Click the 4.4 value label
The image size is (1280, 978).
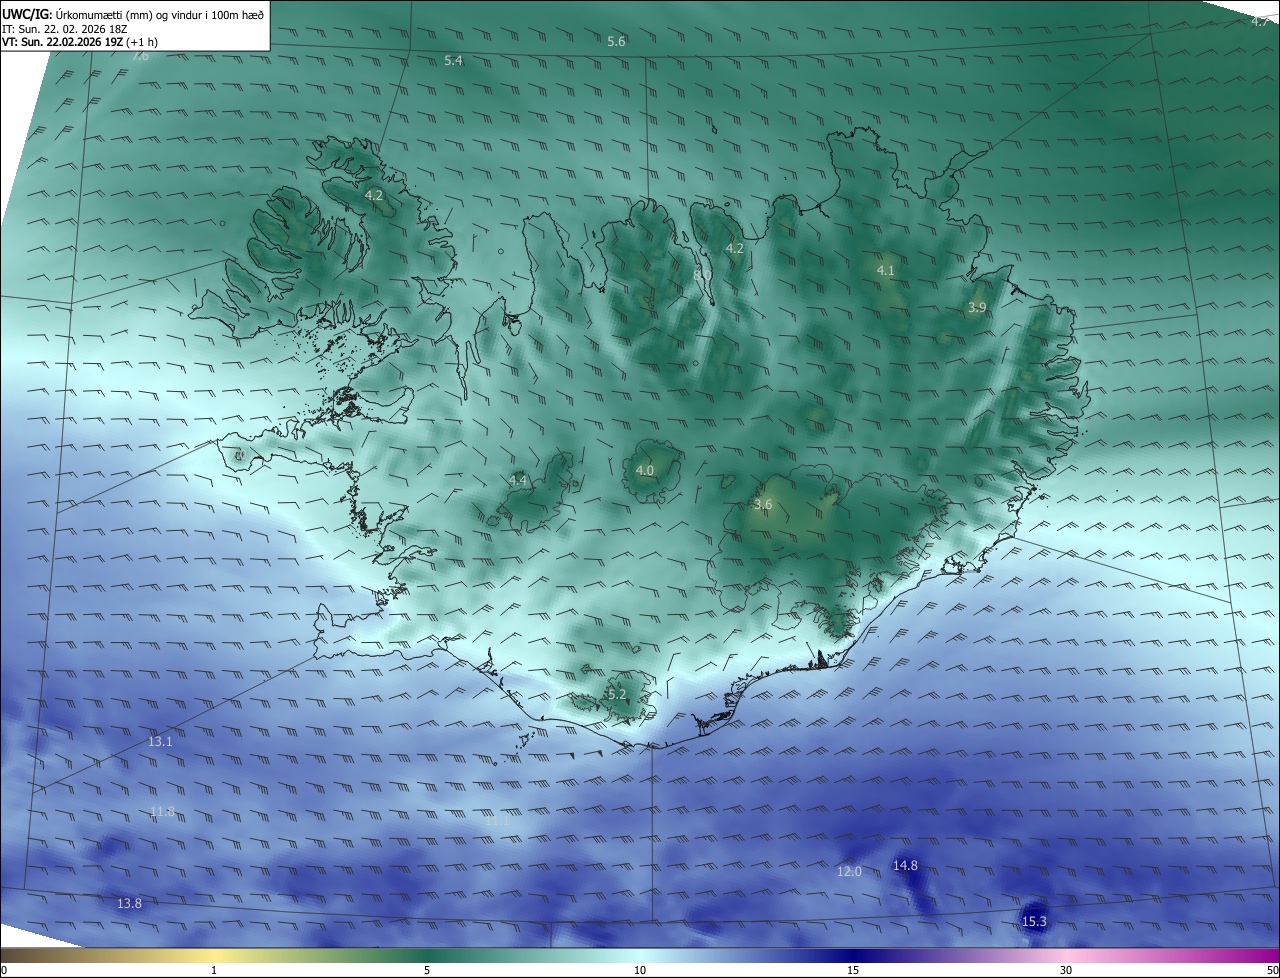518,481
